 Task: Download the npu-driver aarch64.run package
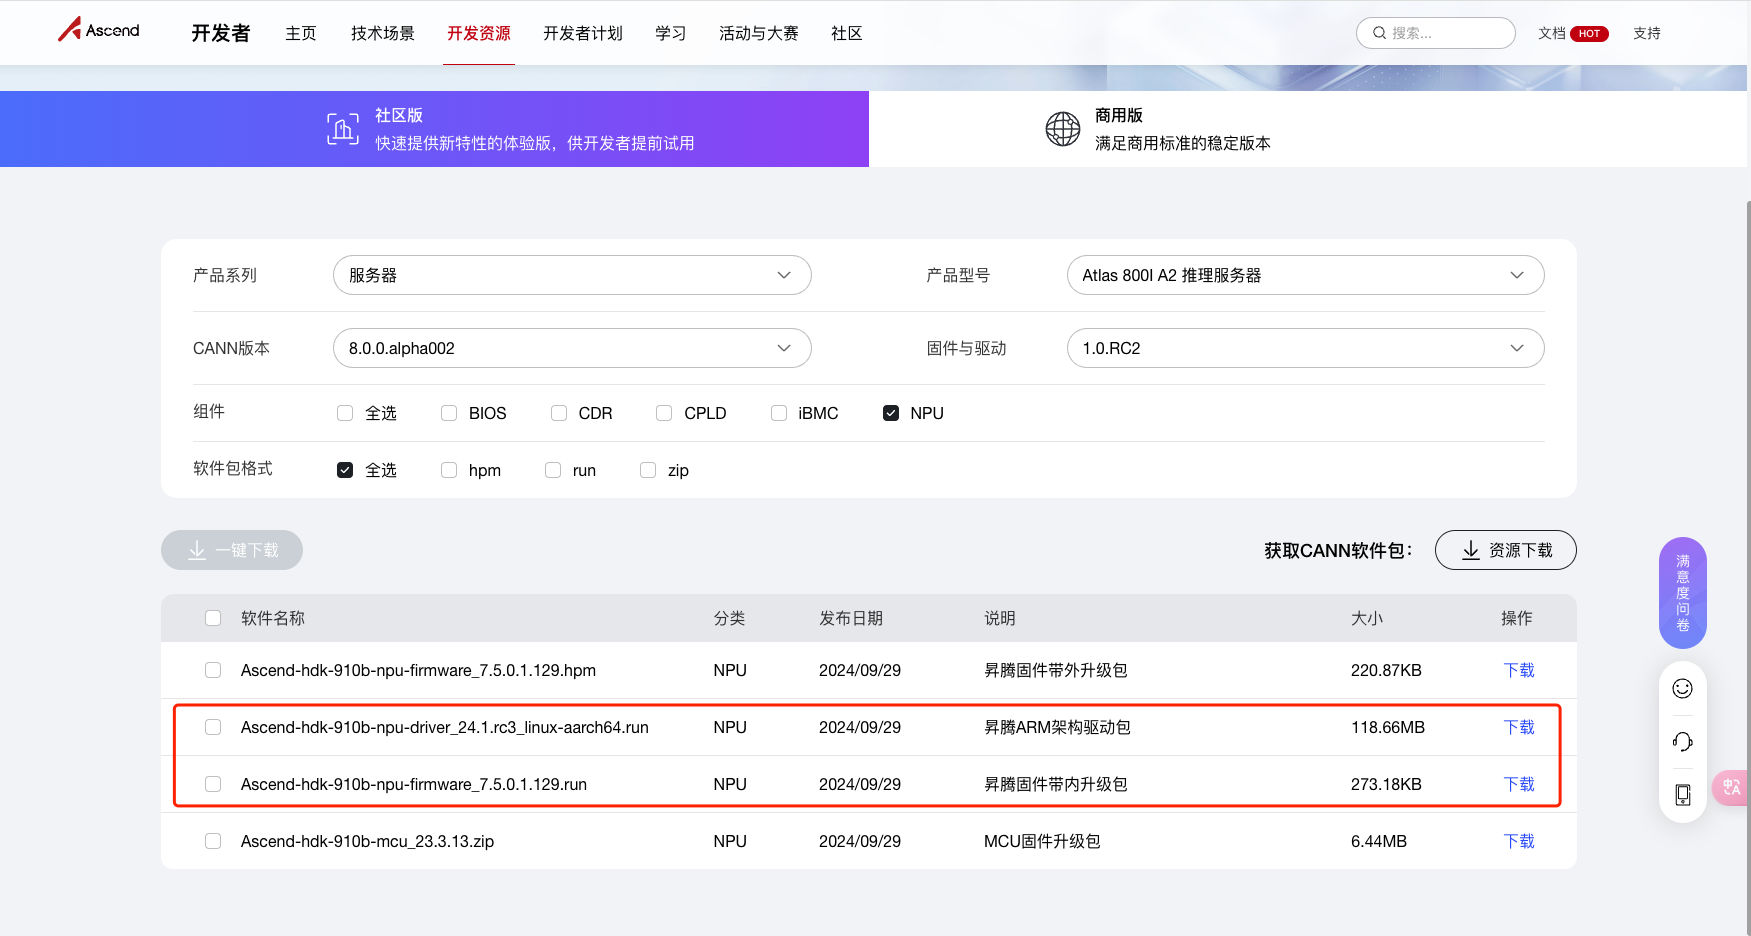[x=1518, y=727]
